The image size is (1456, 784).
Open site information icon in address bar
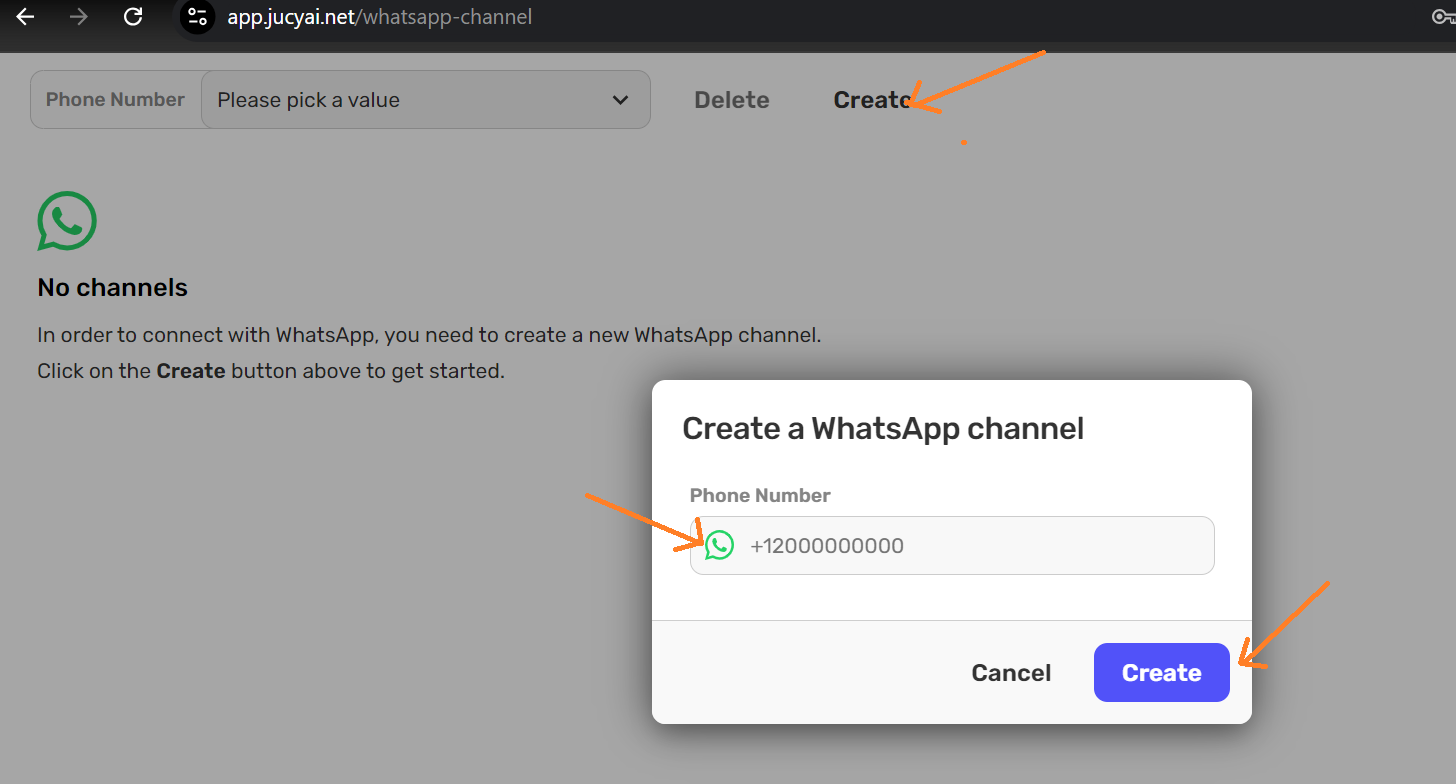(x=197, y=17)
